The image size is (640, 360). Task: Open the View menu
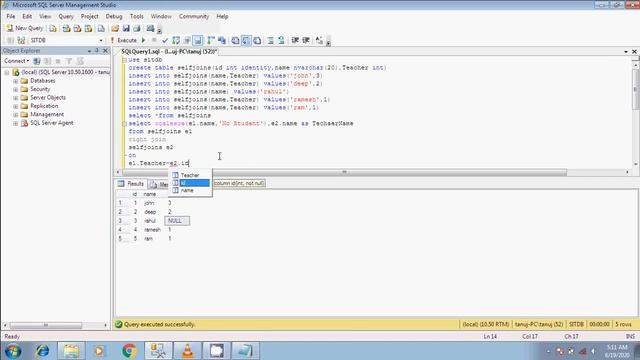coord(45,16)
